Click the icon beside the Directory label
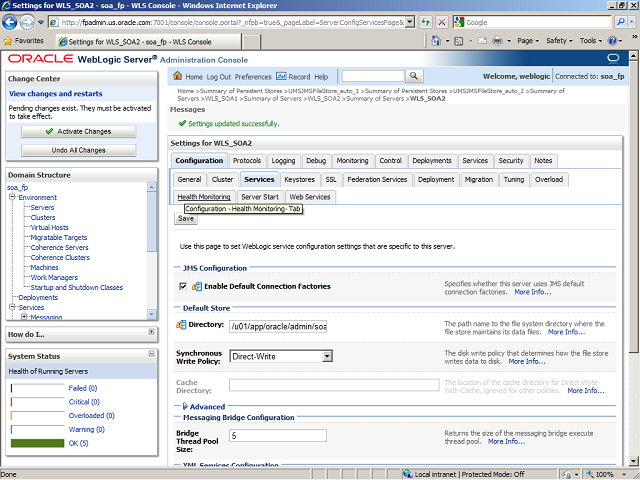 pyautogui.click(x=180, y=325)
